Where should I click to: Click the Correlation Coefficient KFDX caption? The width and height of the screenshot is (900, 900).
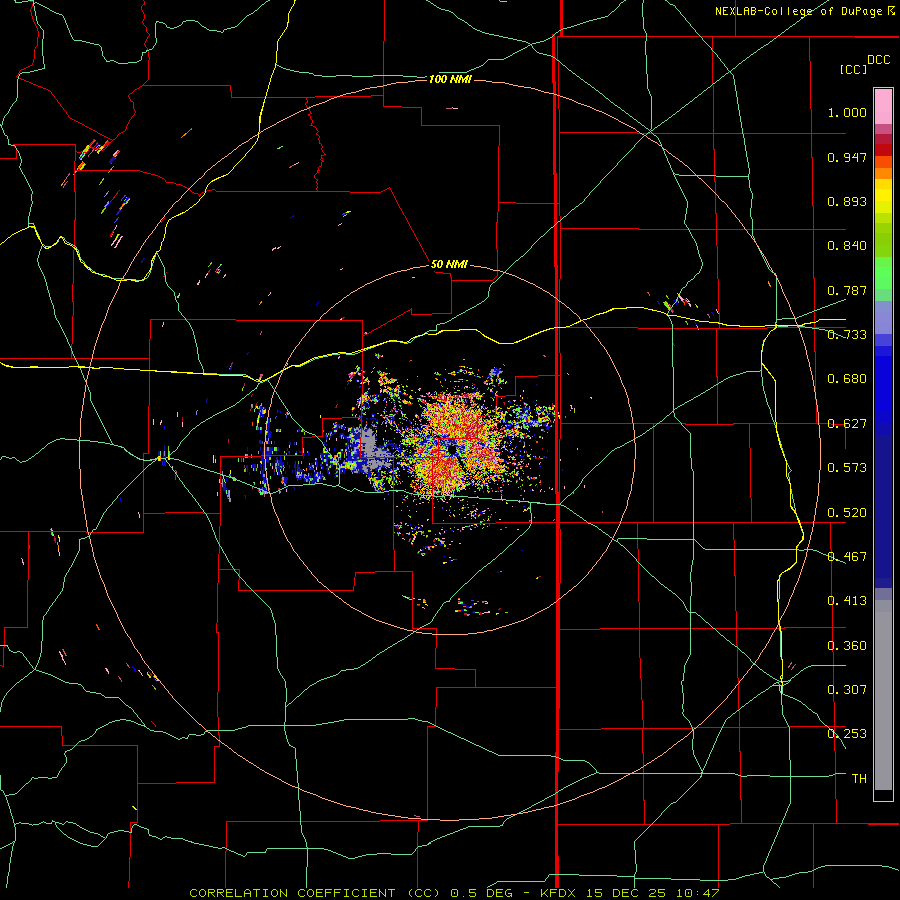(x=454, y=893)
